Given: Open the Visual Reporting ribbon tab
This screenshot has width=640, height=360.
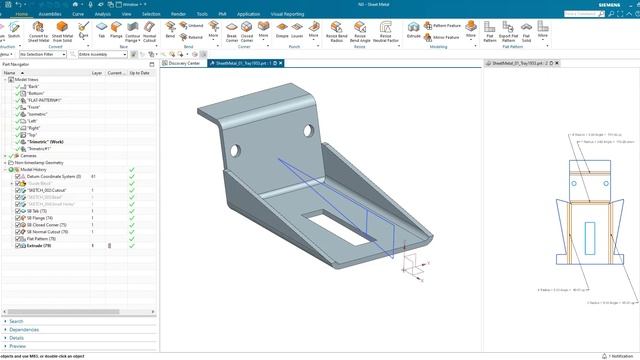Looking at the screenshot, I should pyautogui.click(x=287, y=14).
